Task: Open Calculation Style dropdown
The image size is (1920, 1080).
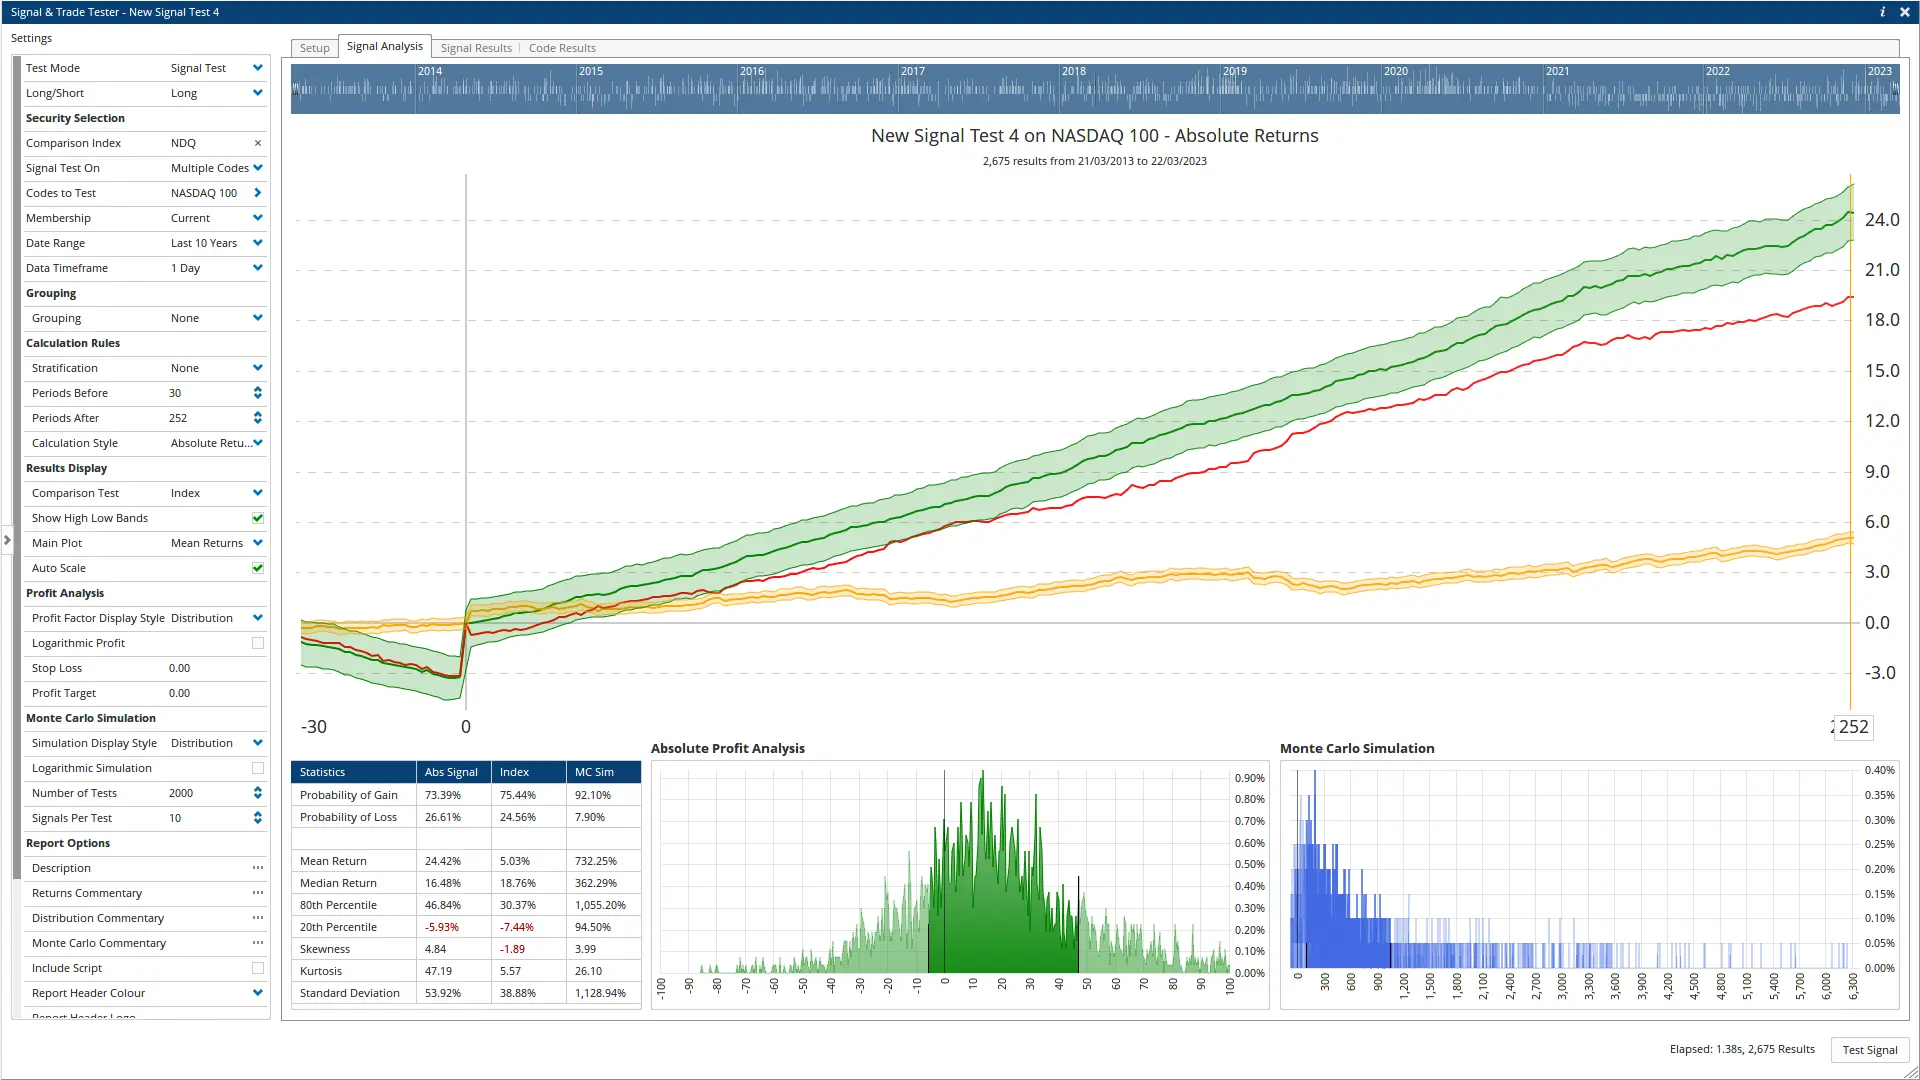Action: point(258,443)
